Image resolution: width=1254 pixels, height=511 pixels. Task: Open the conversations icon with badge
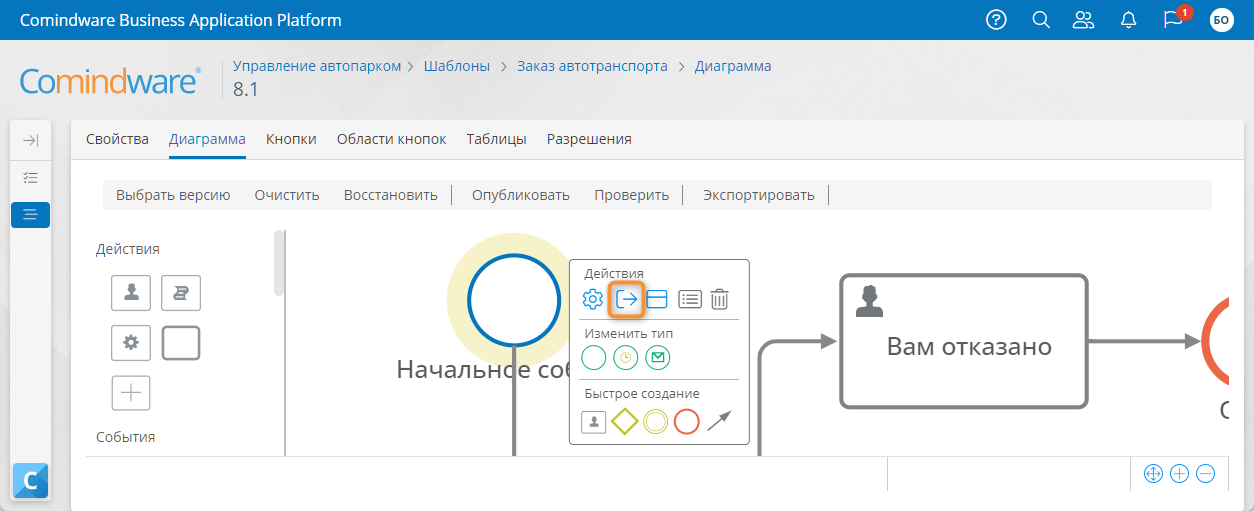click(1174, 20)
